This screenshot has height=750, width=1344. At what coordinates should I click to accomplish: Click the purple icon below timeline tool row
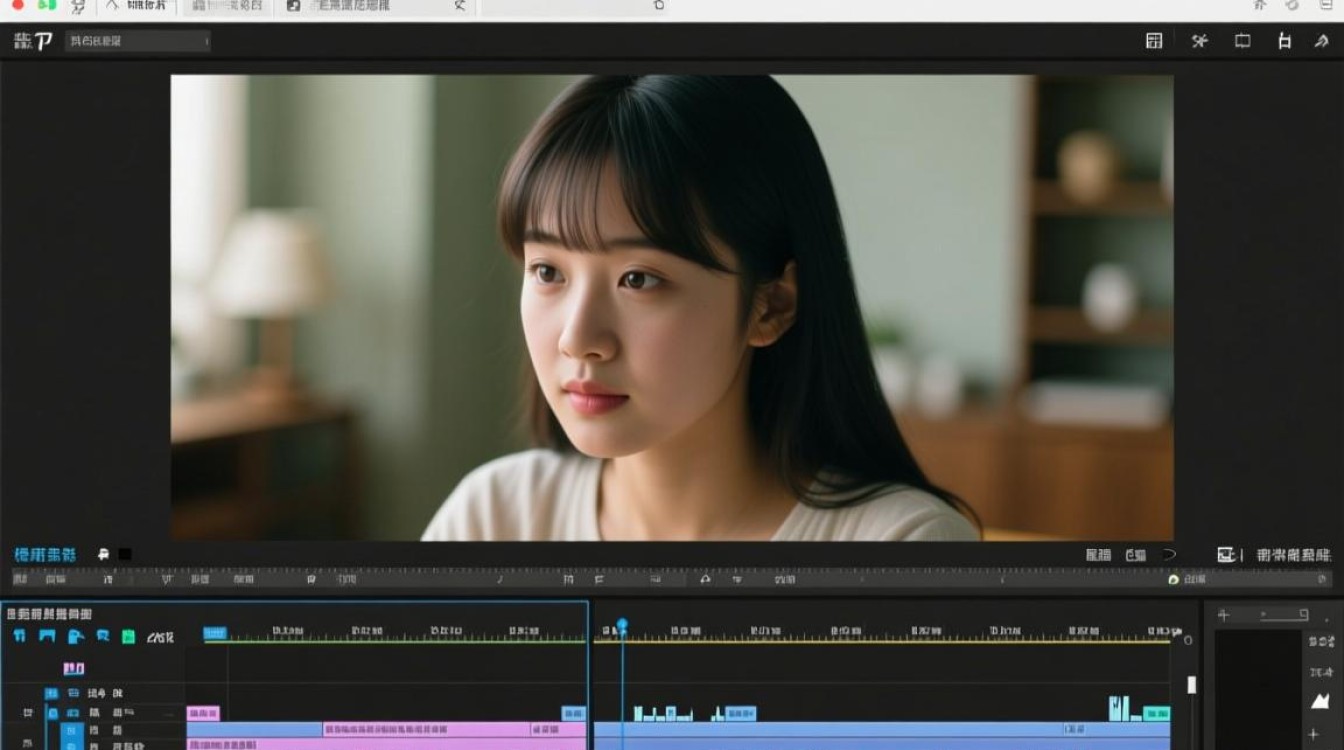74,668
